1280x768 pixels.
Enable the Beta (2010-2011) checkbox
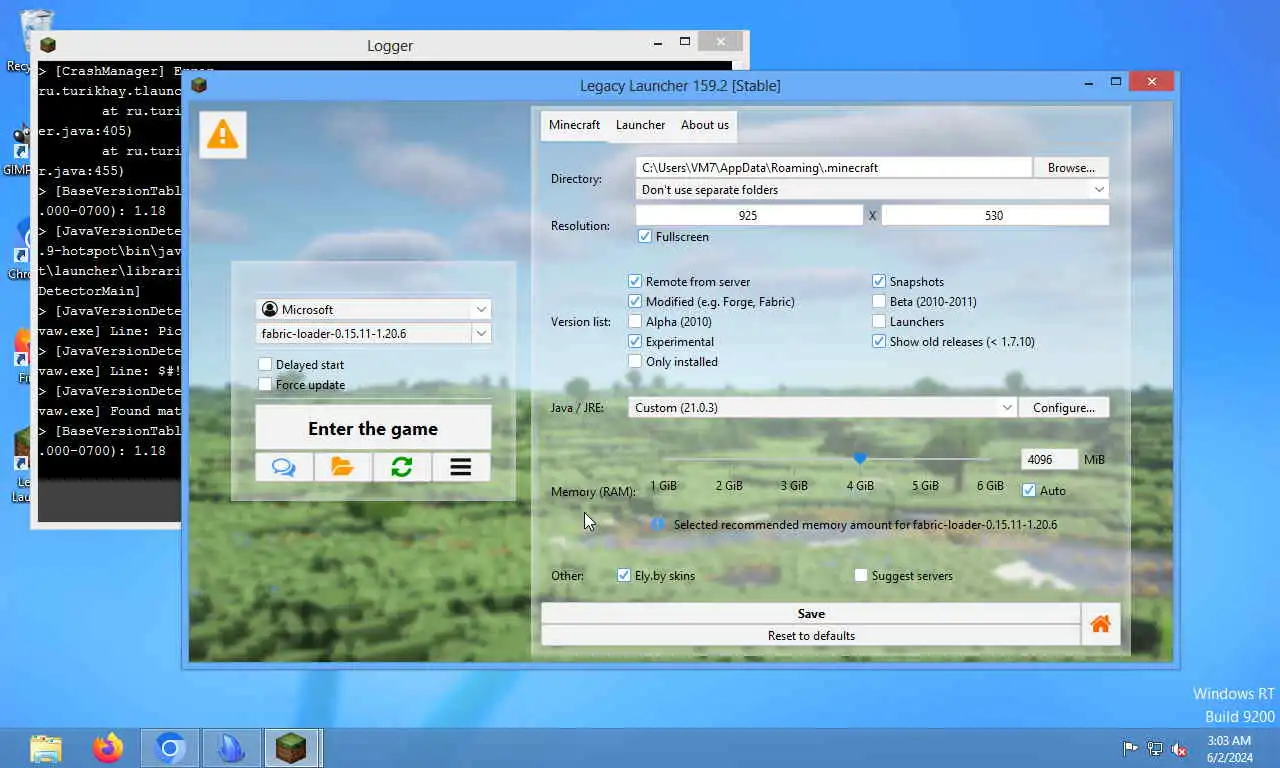[x=879, y=302]
